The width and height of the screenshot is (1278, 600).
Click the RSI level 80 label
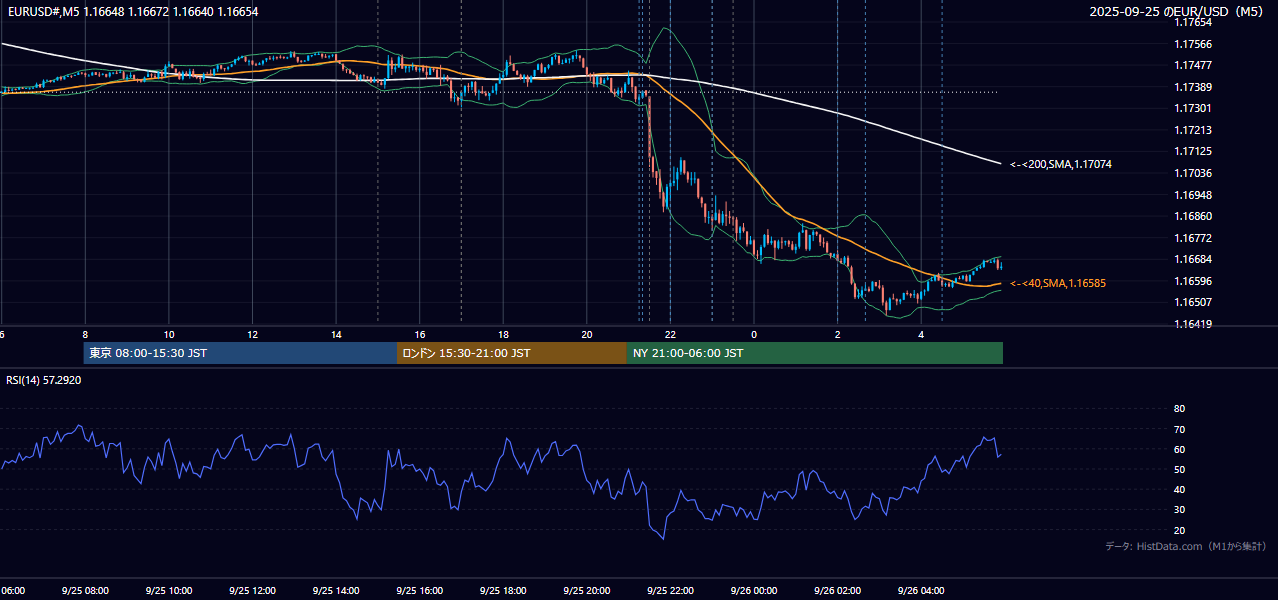(1179, 409)
